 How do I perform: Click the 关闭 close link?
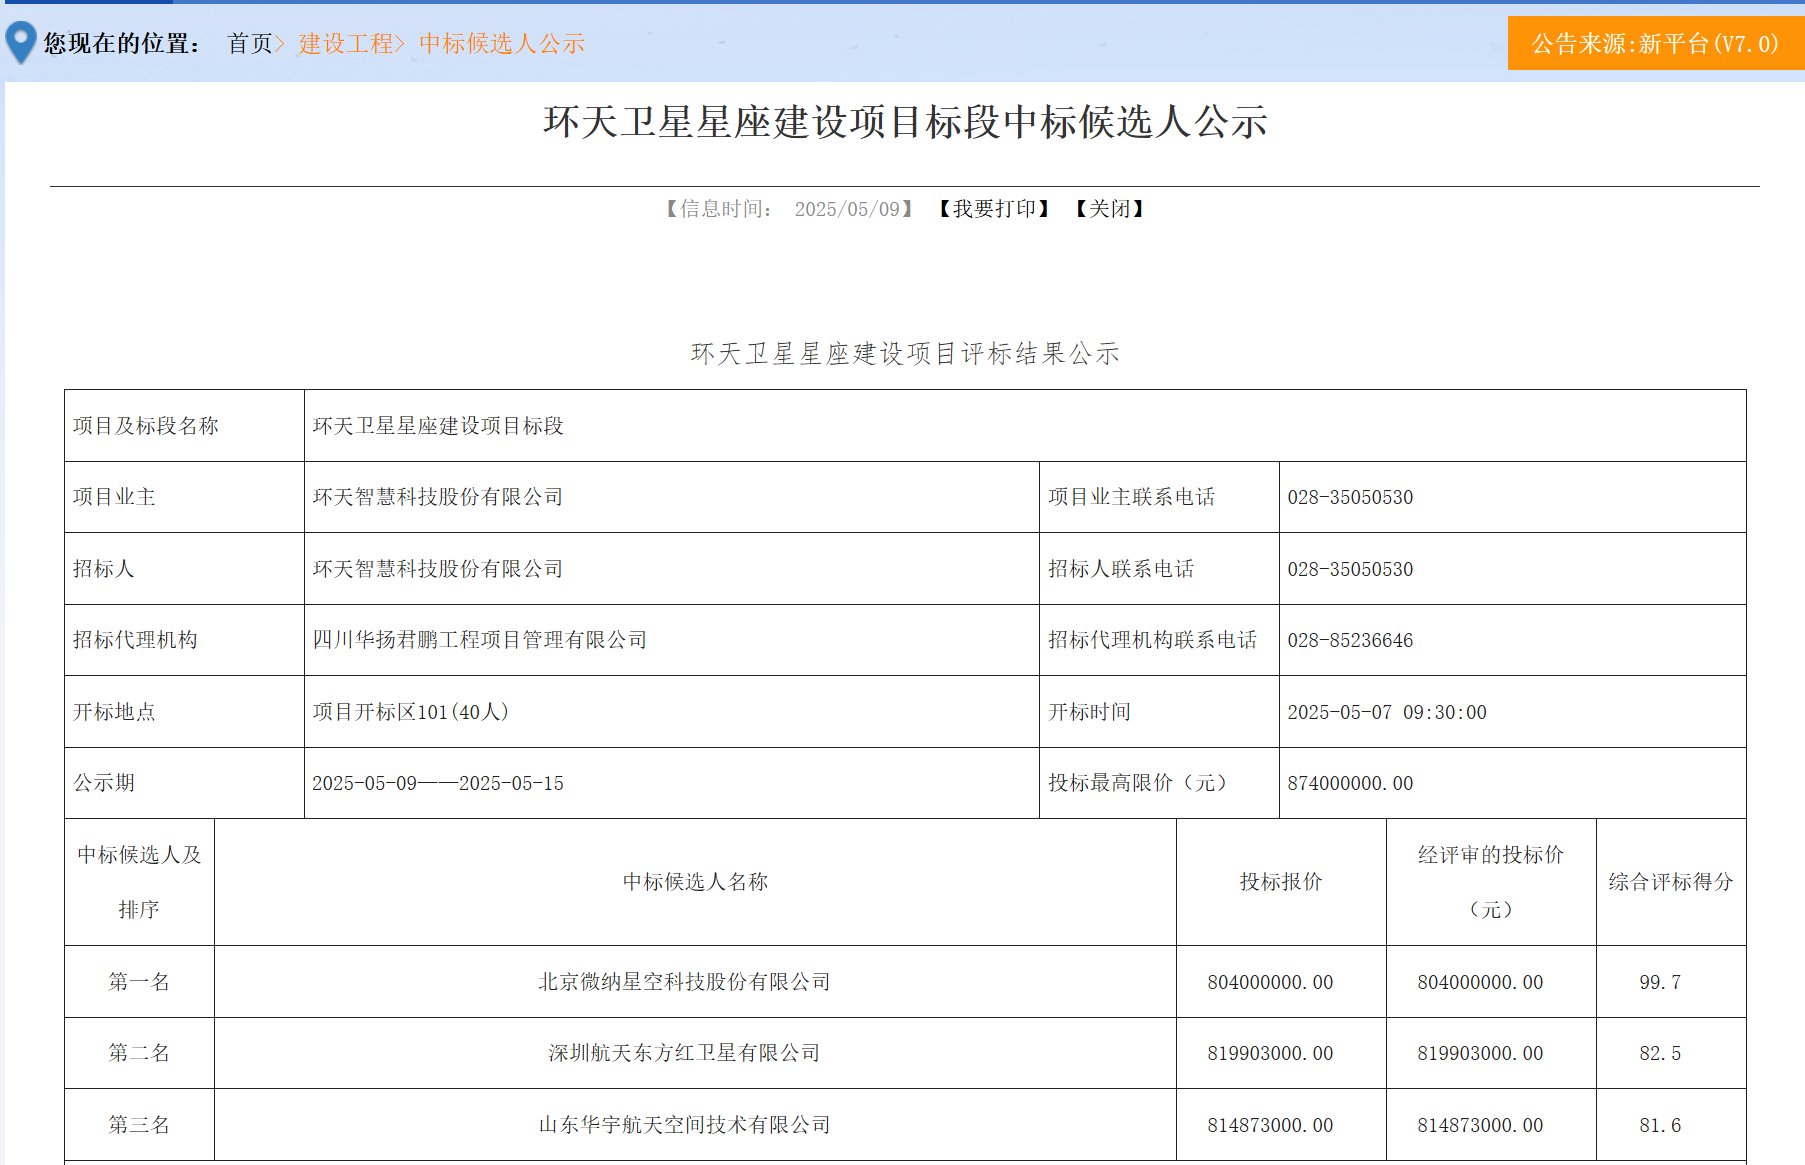[x=1109, y=209]
